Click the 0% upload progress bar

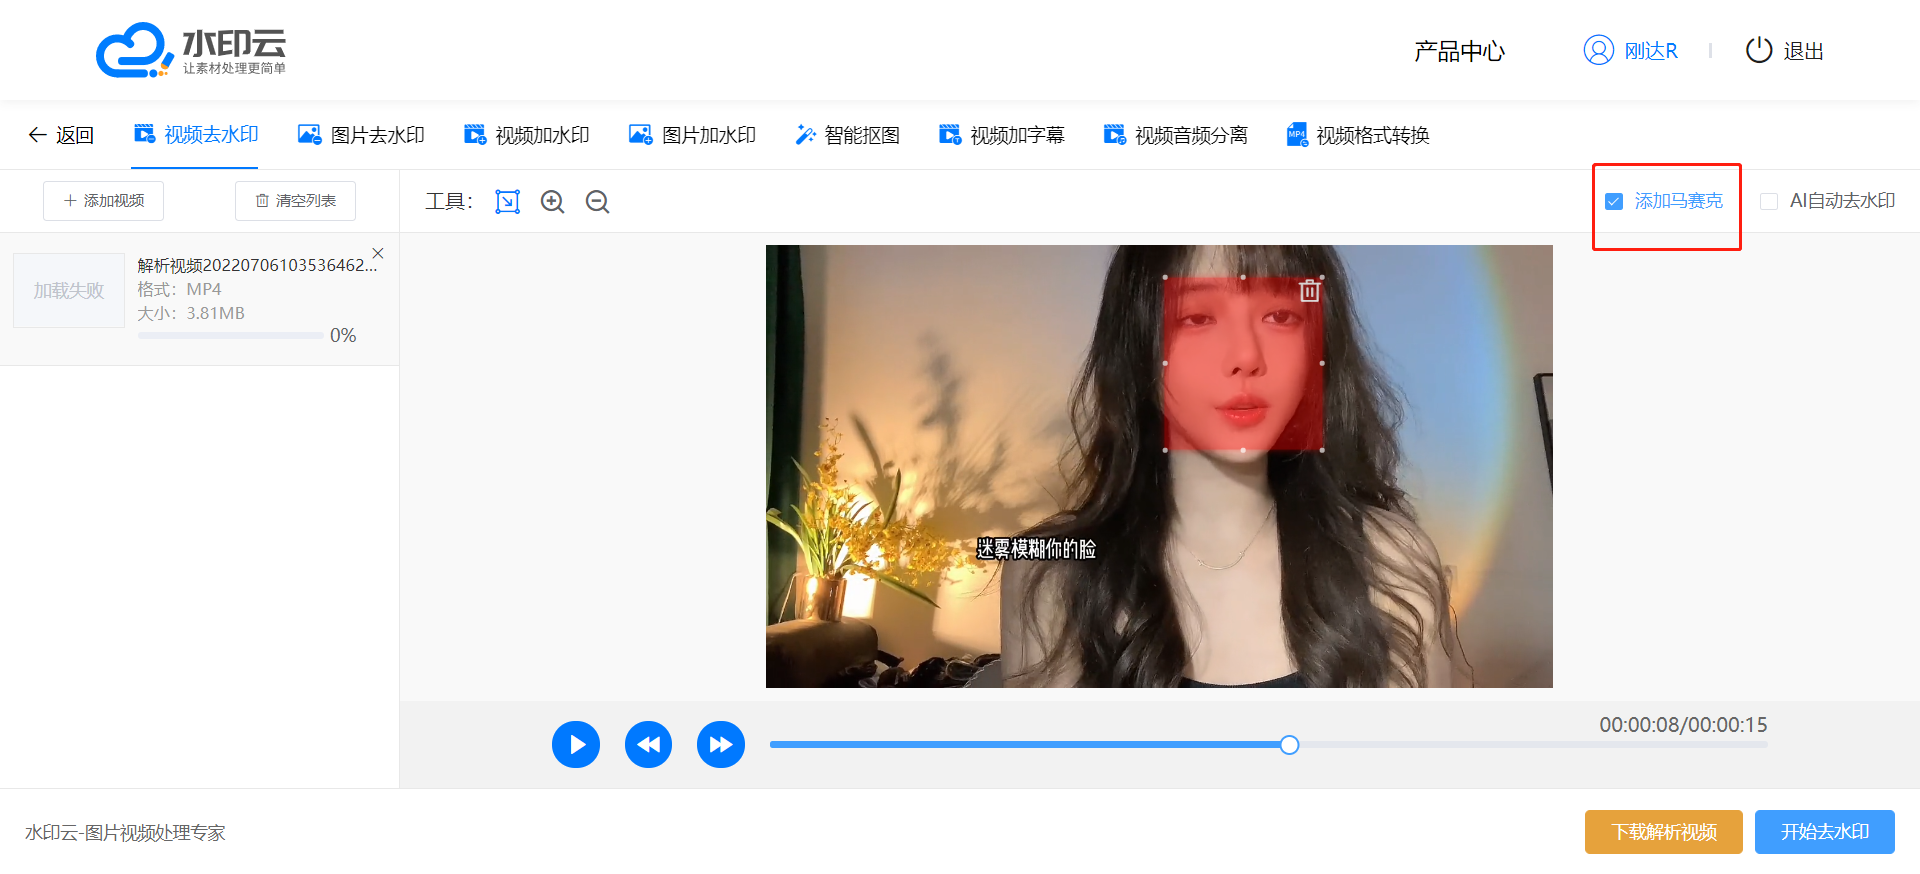coord(231,336)
